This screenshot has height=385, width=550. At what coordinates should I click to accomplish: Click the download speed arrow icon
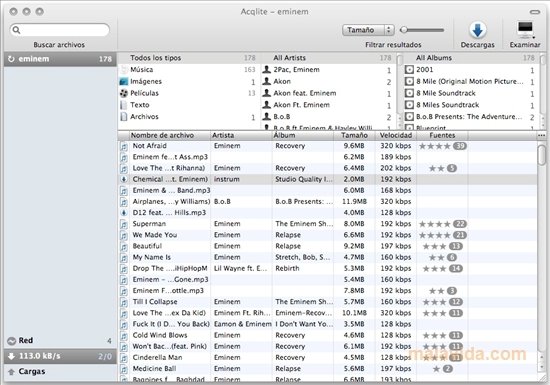11,356
